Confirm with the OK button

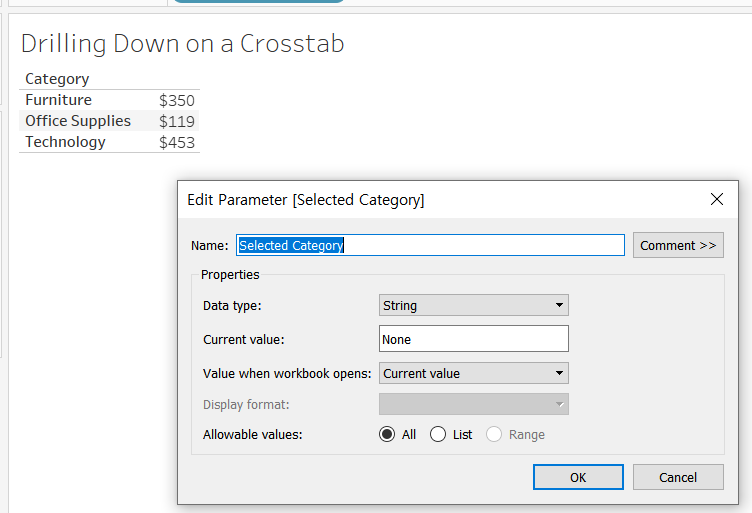[578, 477]
